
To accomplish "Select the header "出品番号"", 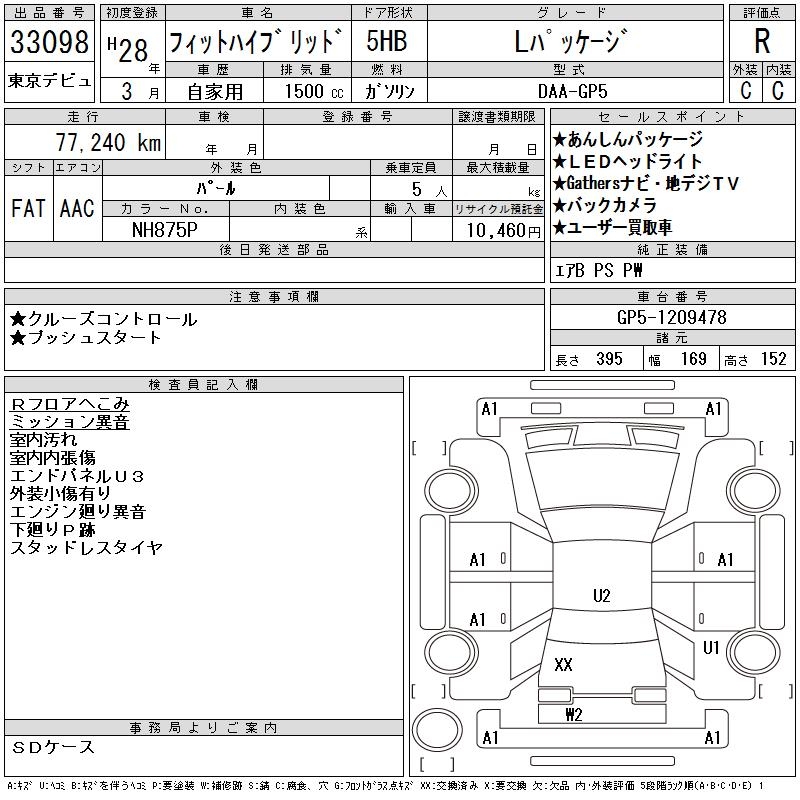I will tap(49, 13).
